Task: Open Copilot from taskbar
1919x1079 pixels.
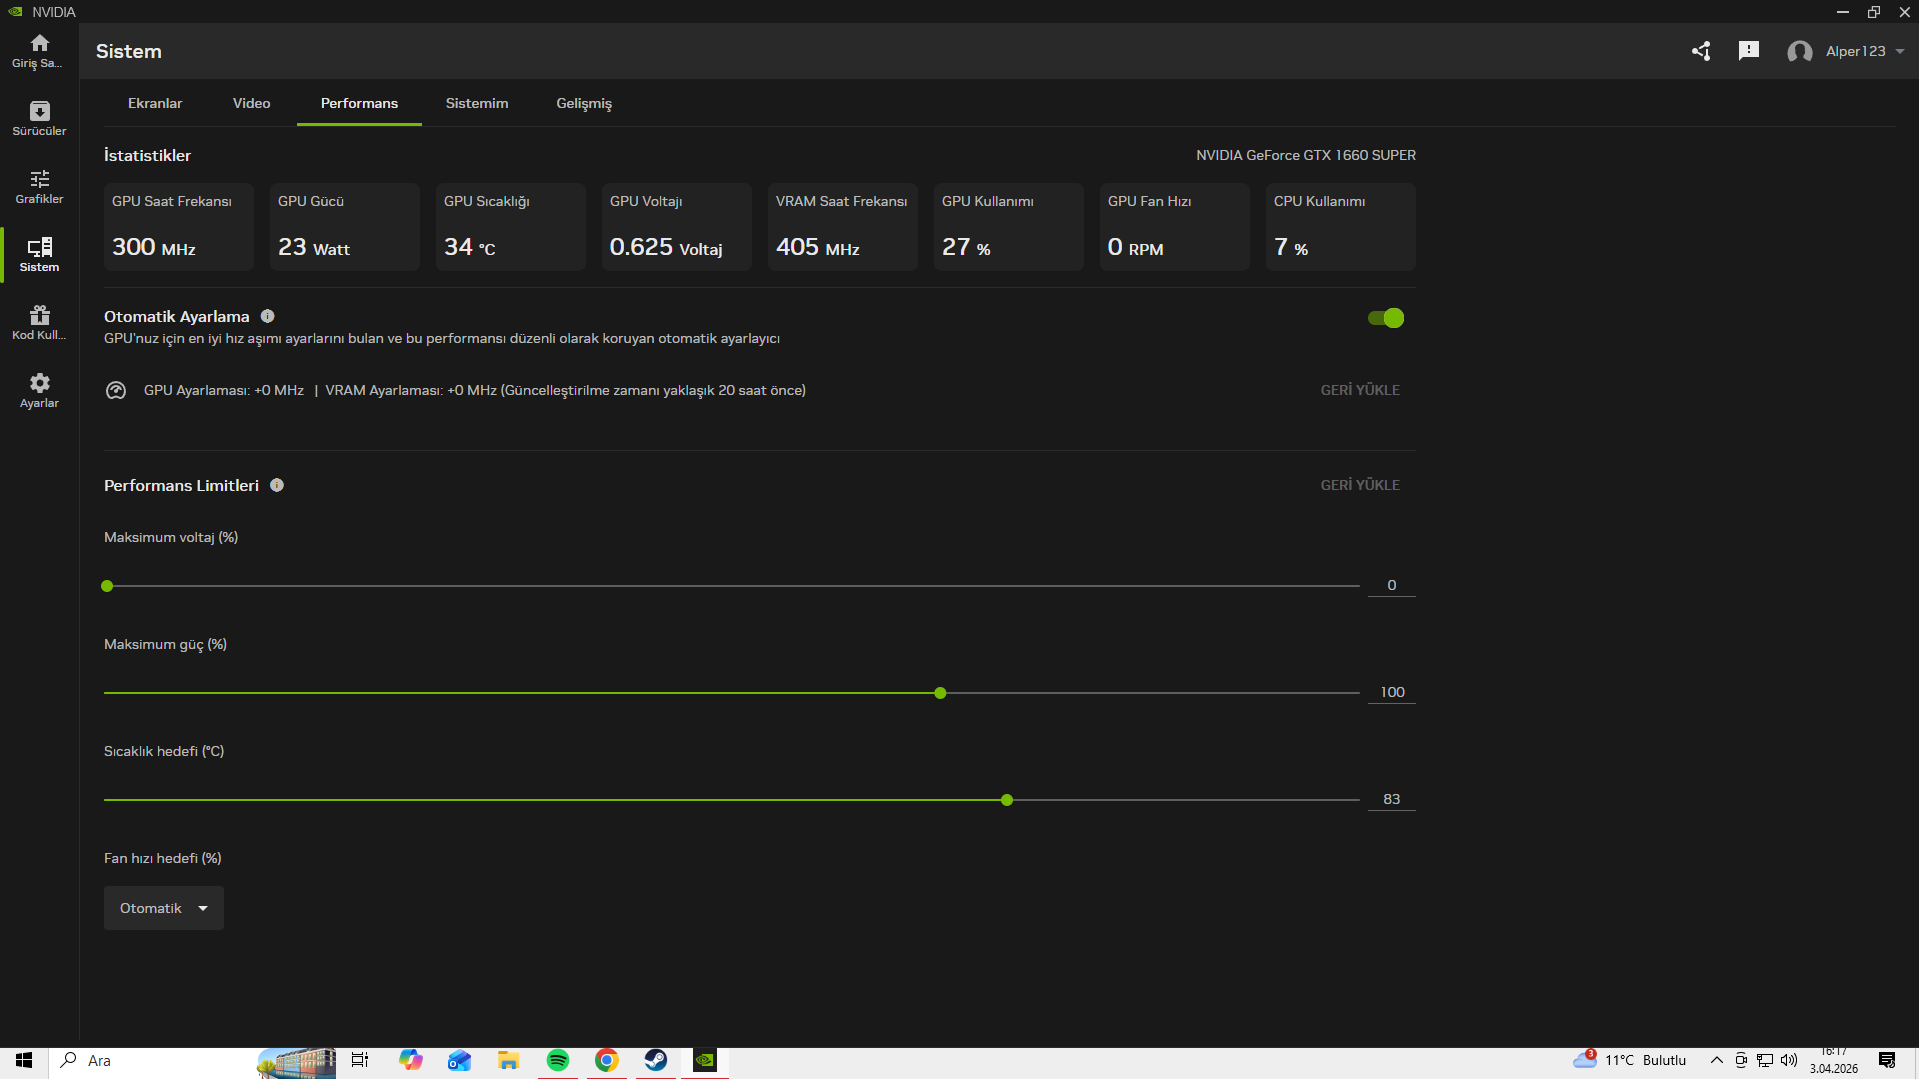Action: pyautogui.click(x=411, y=1061)
